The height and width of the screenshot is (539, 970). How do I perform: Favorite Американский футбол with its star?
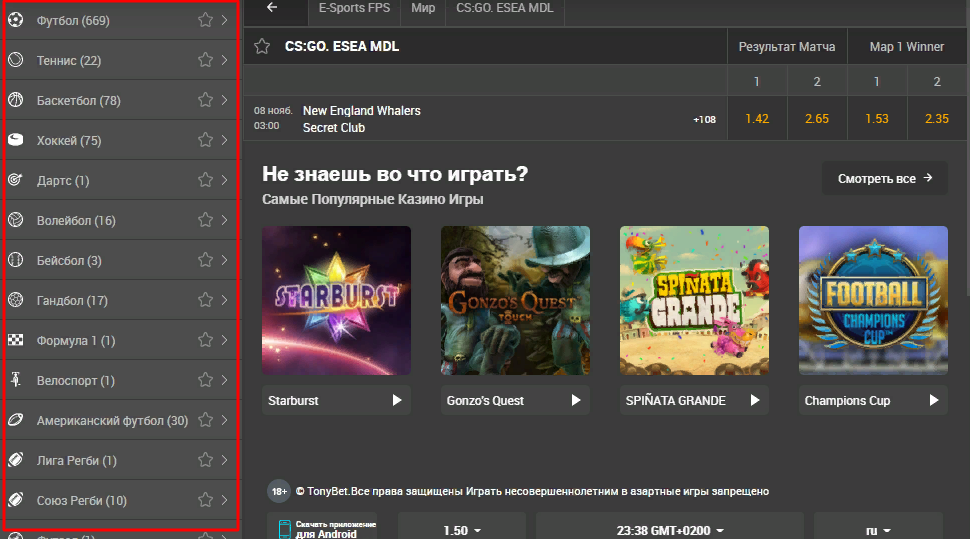pos(205,420)
